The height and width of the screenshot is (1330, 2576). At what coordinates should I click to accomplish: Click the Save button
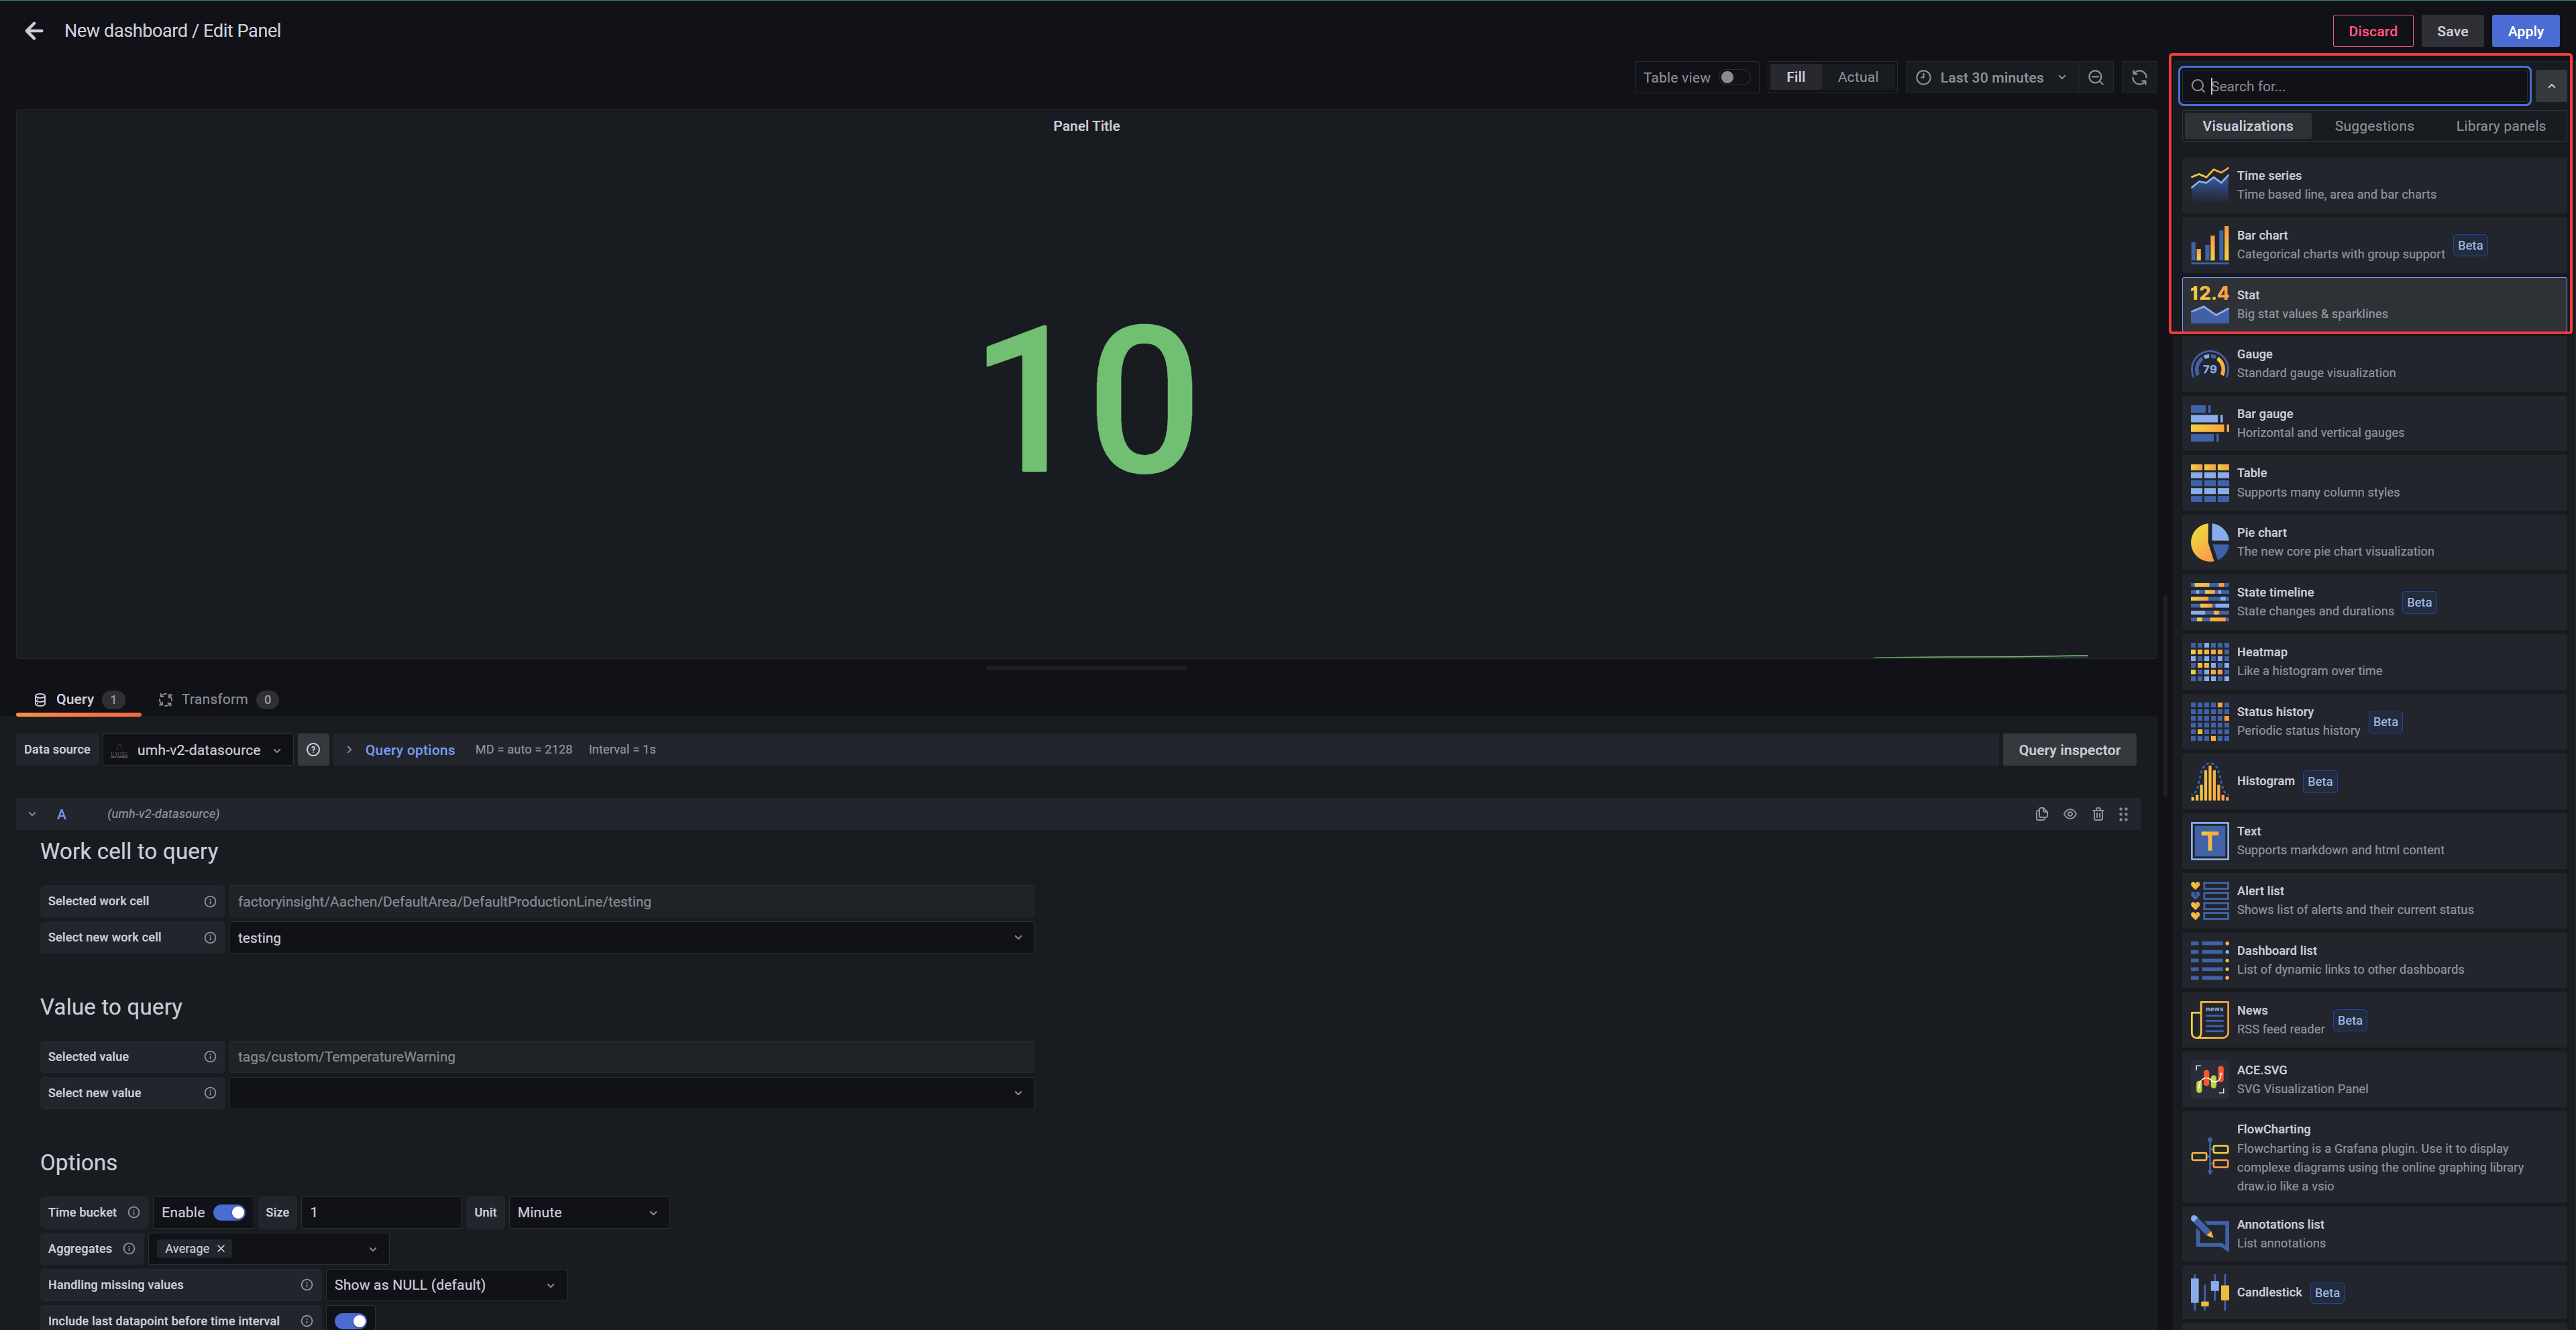[x=2452, y=31]
